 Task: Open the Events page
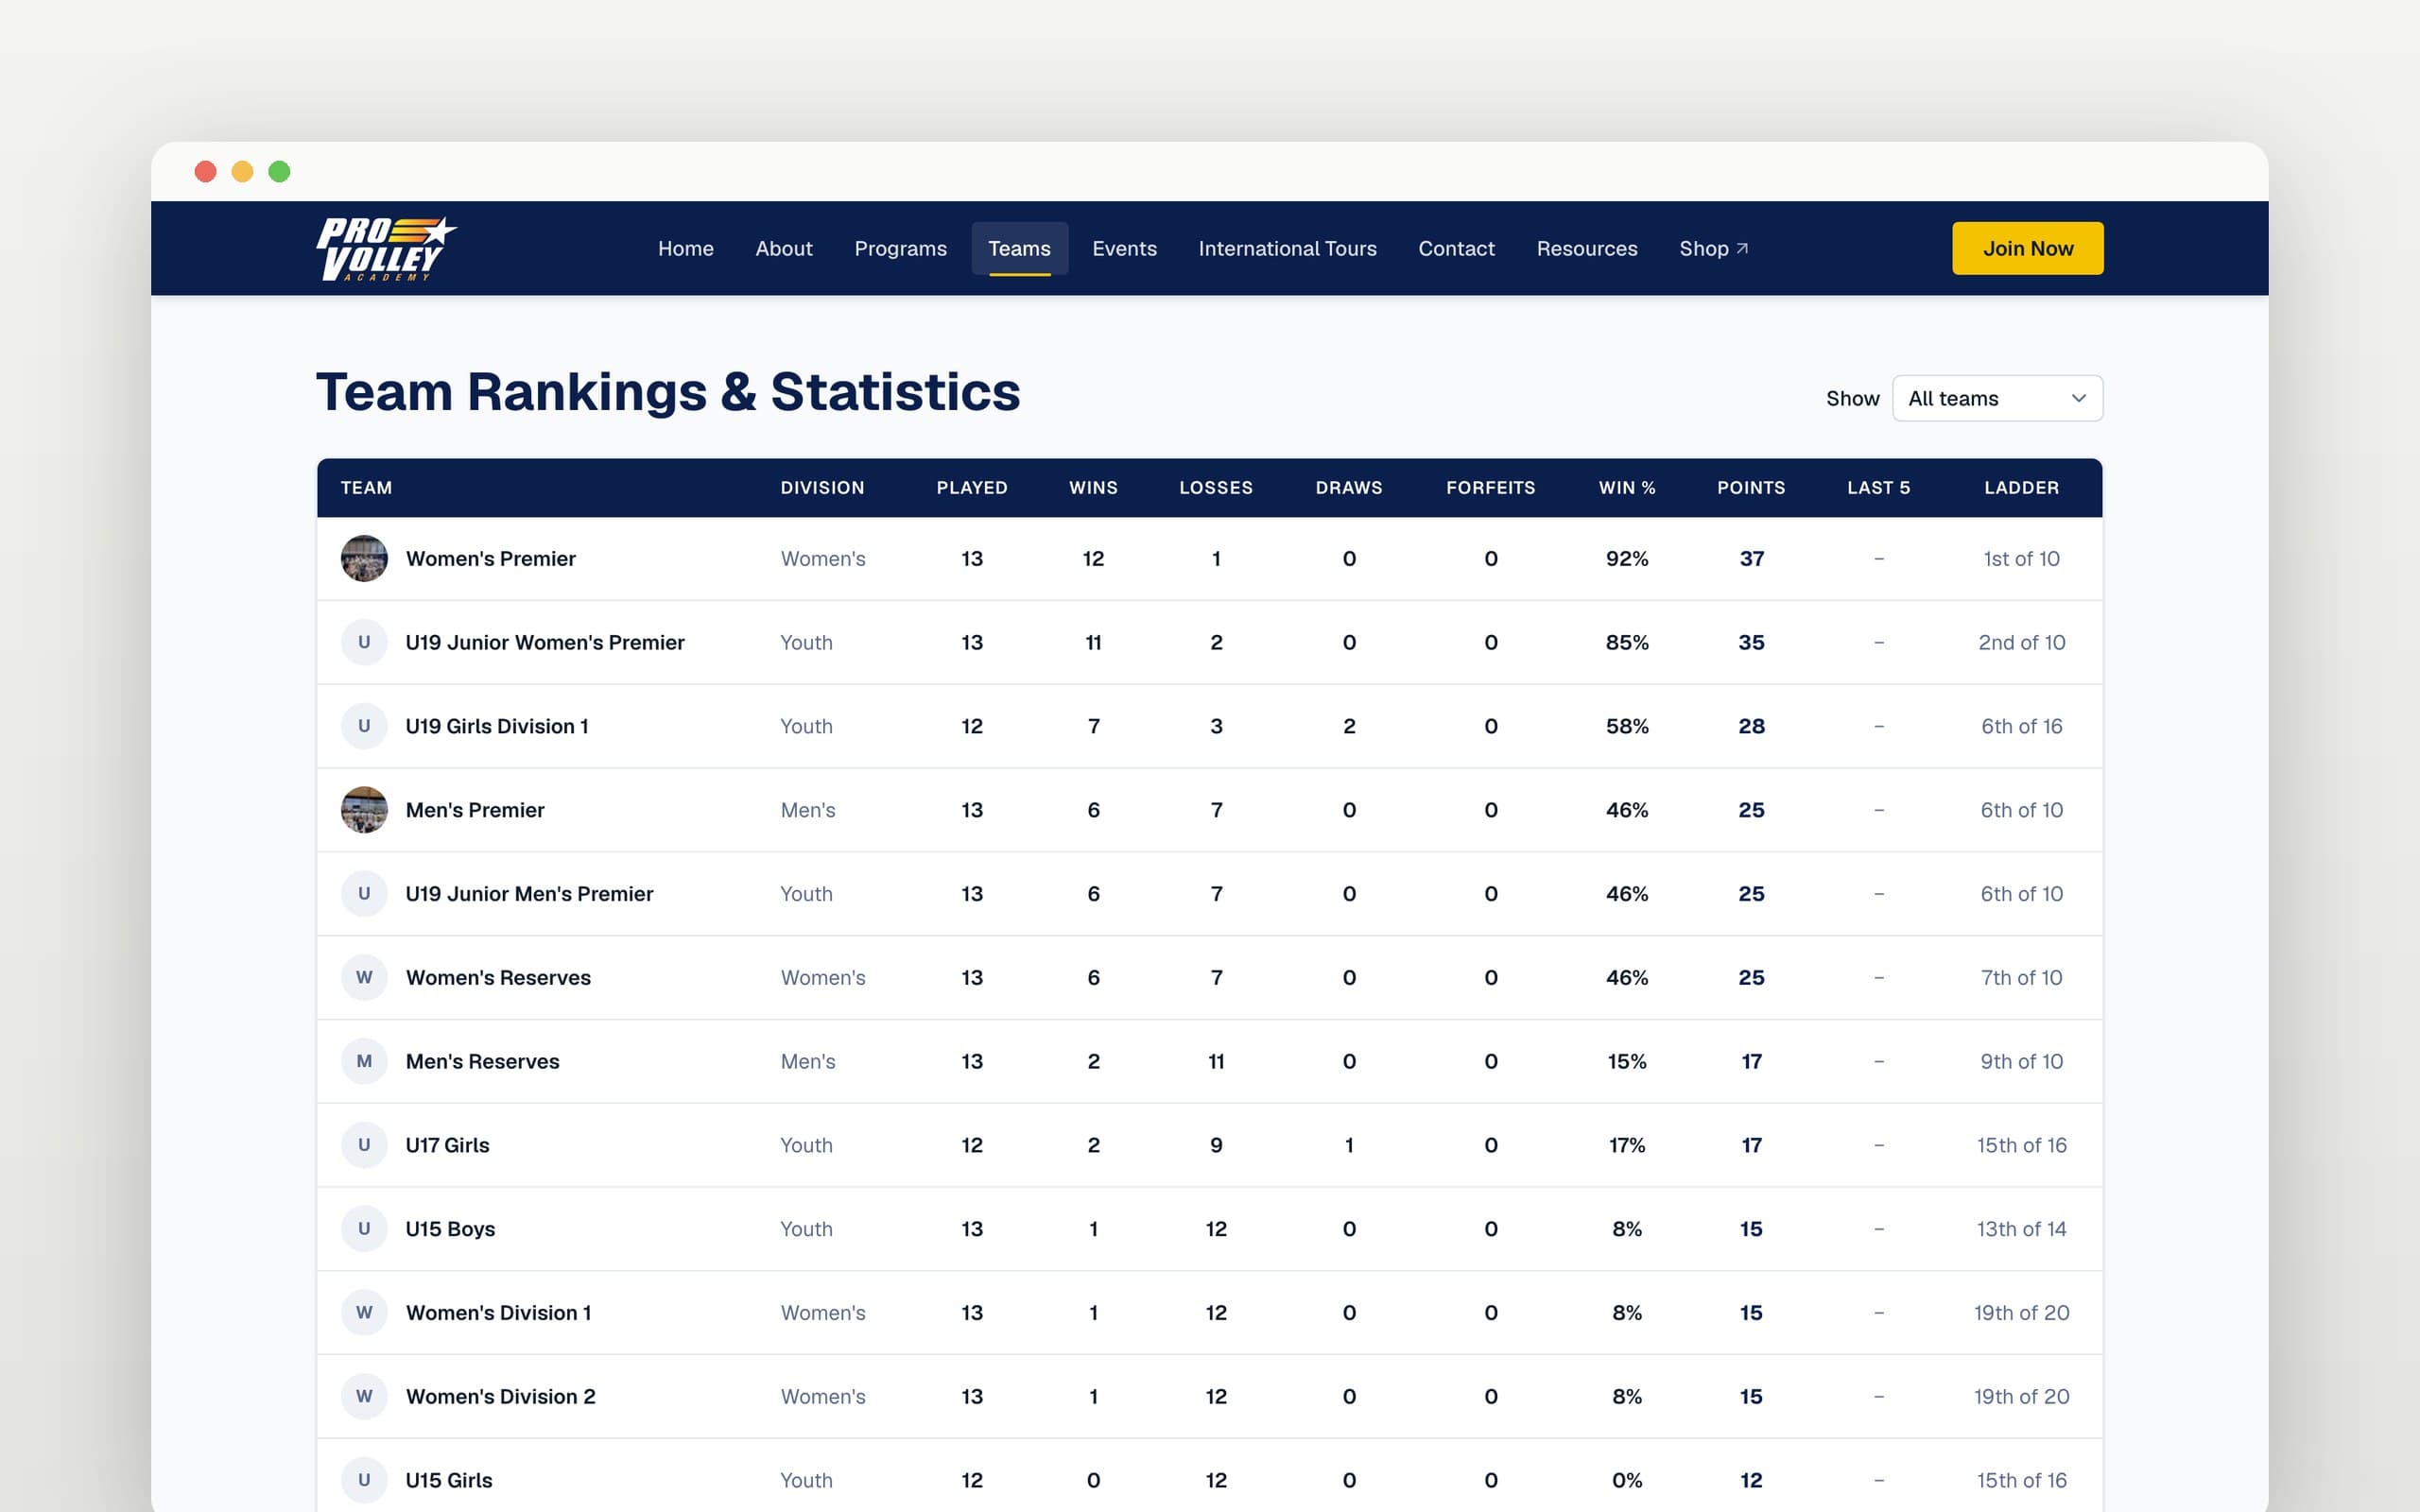(1124, 248)
